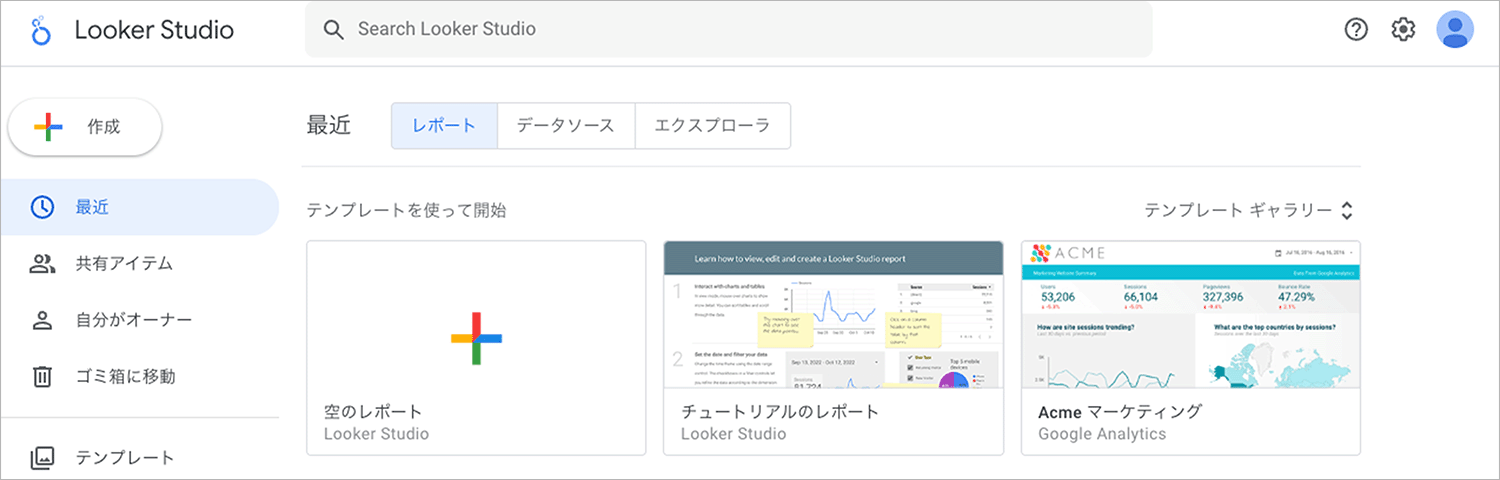Focus the Search Looker Studio field
1500x480 pixels.
[728, 29]
